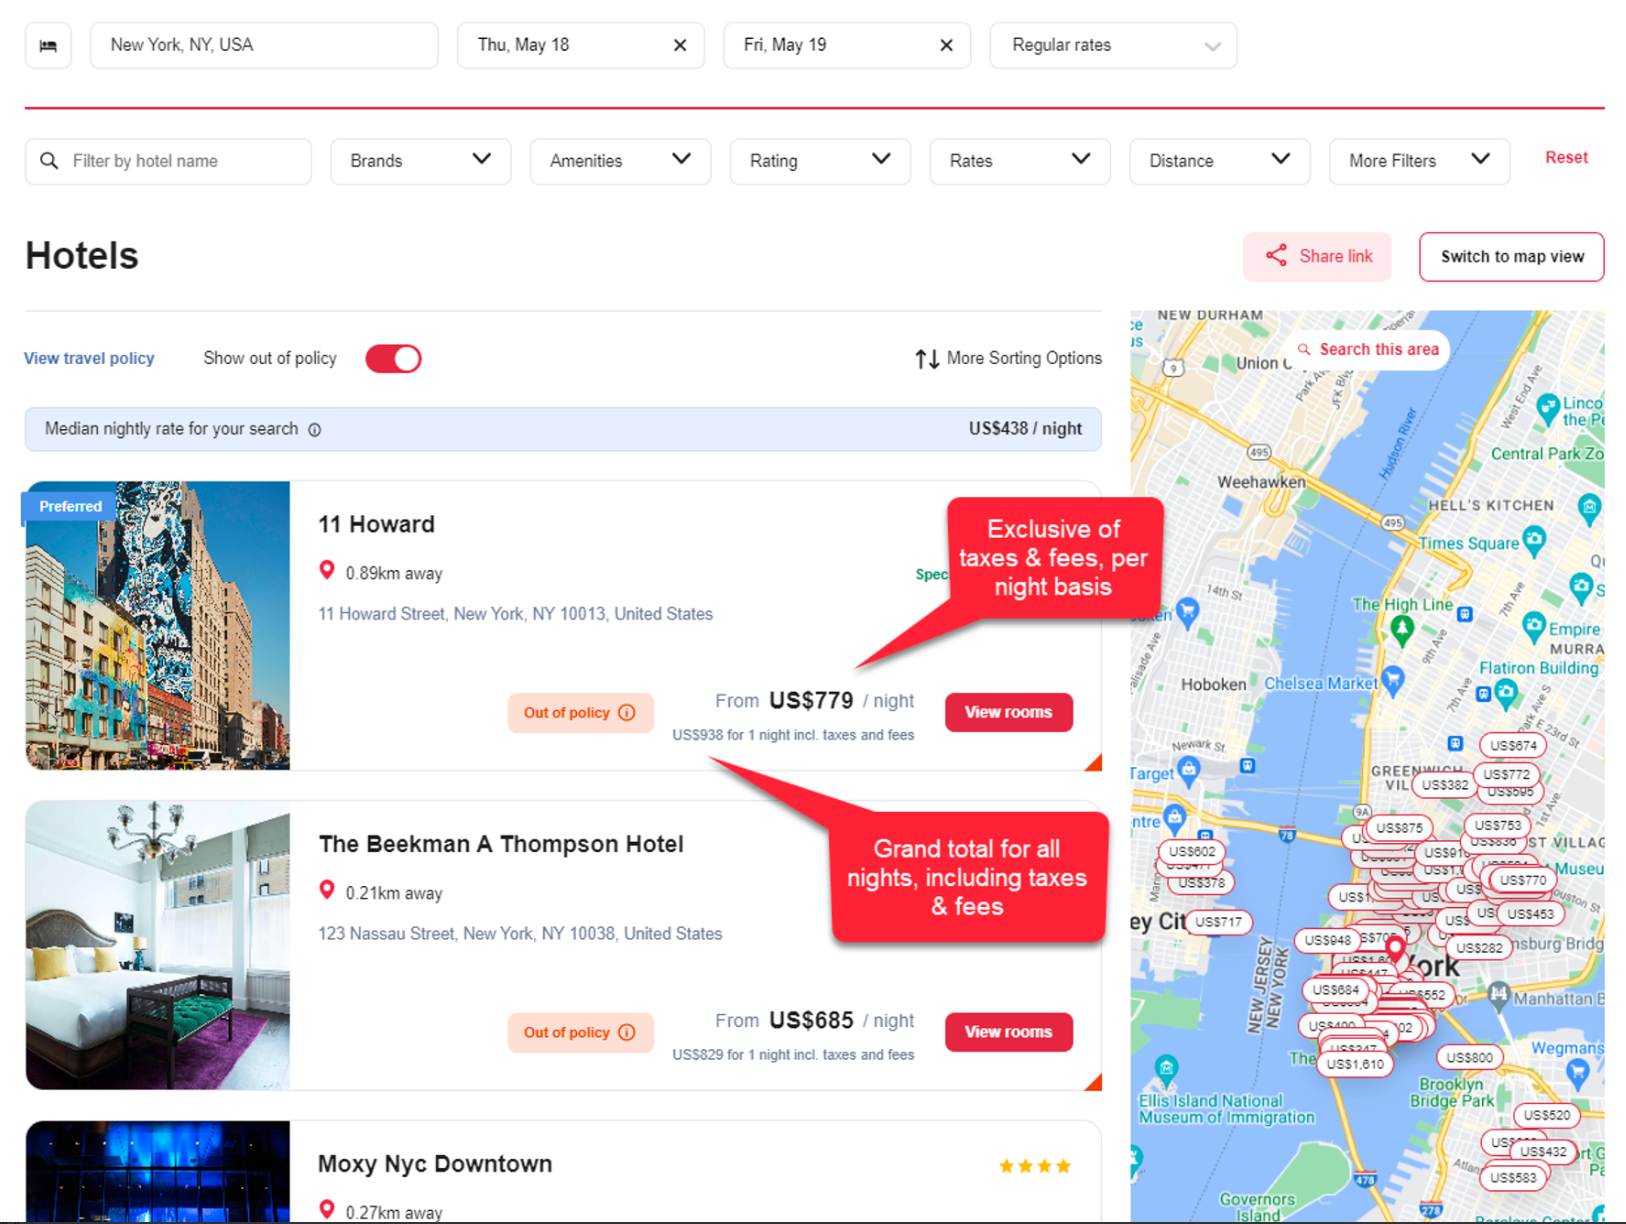Click the Moxy Nyc Downtown hotel name
The height and width of the screenshot is (1224, 1626).
(x=435, y=1165)
